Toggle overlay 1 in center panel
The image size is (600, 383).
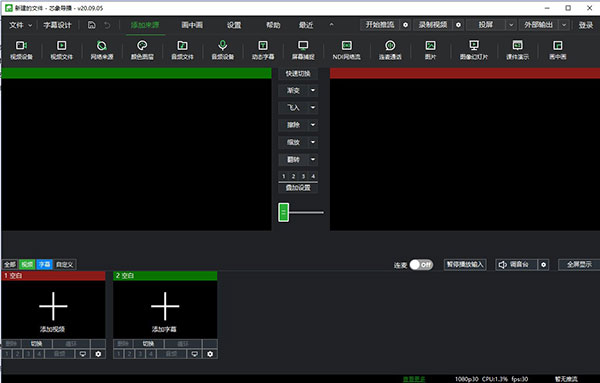(x=284, y=176)
